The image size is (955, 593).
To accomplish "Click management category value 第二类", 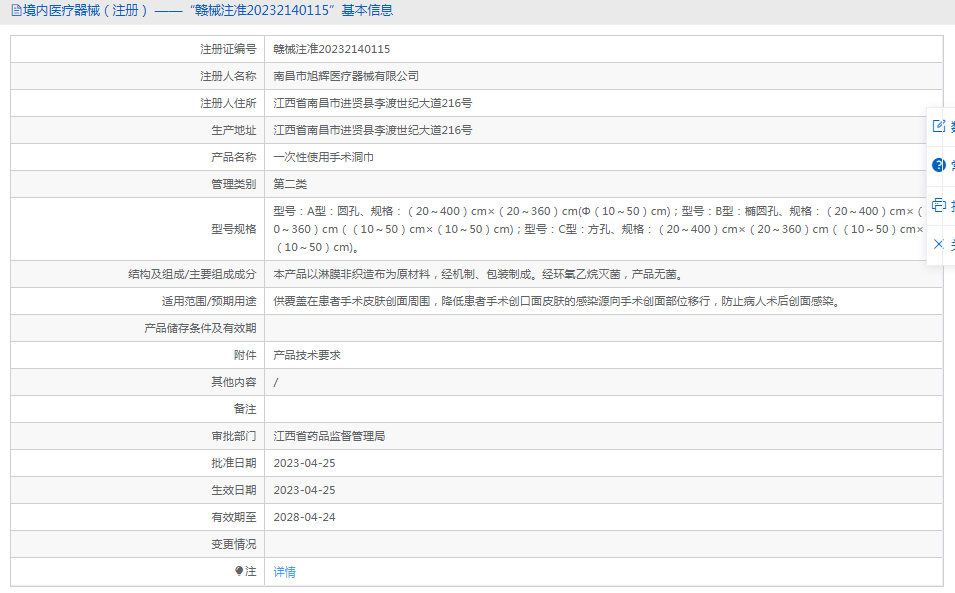I will click(290, 184).
